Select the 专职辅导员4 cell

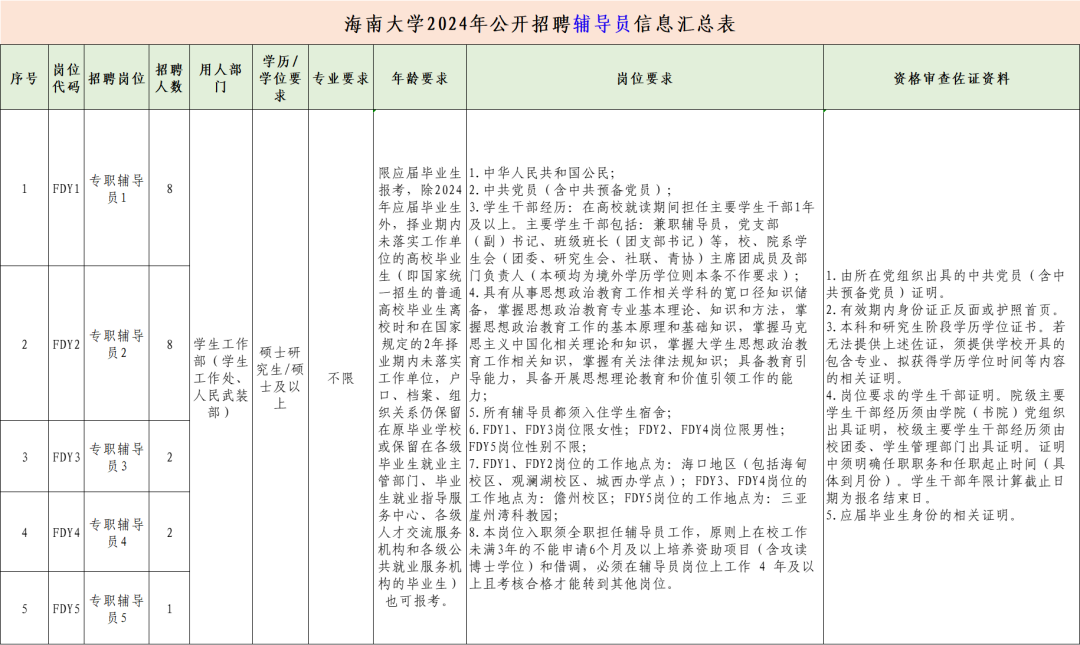tap(117, 532)
